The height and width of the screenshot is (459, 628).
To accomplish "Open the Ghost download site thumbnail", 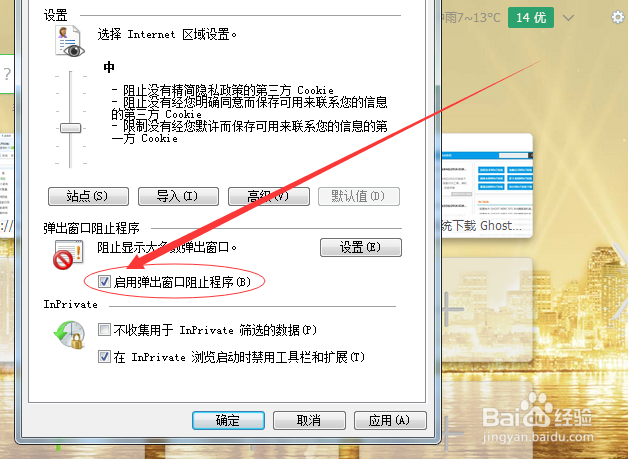I will pyautogui.click(x=487, y=185).
